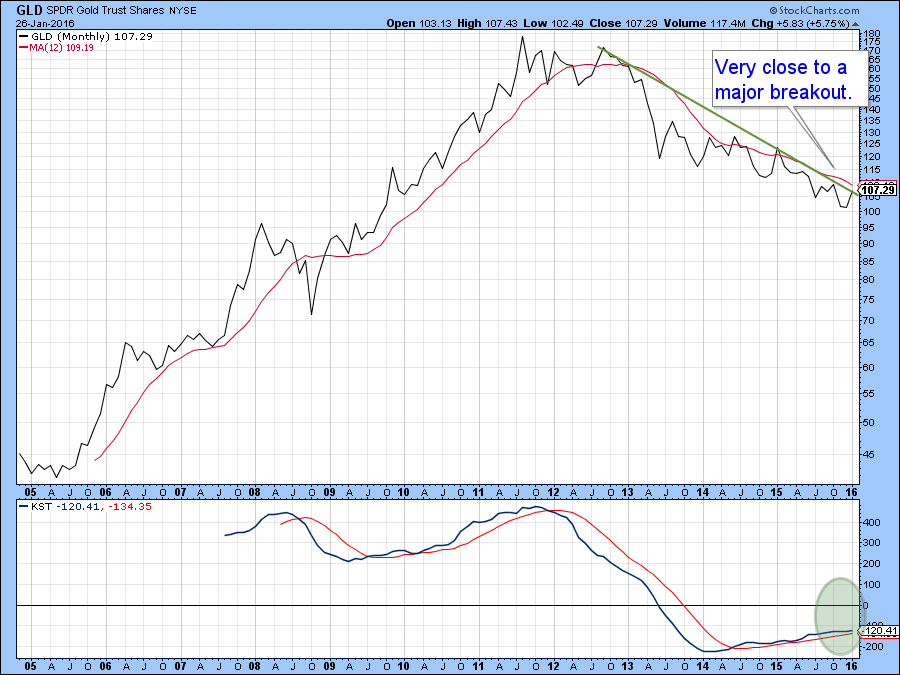Click the -120.41 value tag on KST axis

coord(878,631)
